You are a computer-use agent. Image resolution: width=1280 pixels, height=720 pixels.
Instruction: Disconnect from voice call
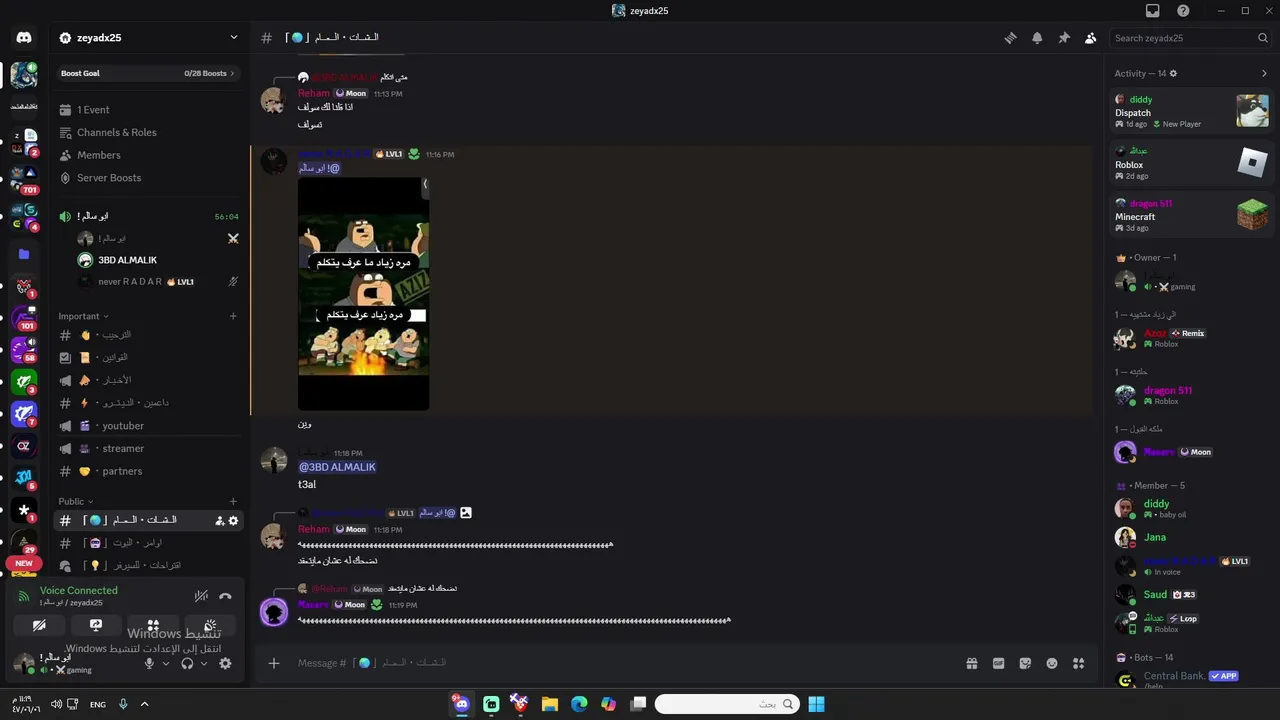click(225, 596)
